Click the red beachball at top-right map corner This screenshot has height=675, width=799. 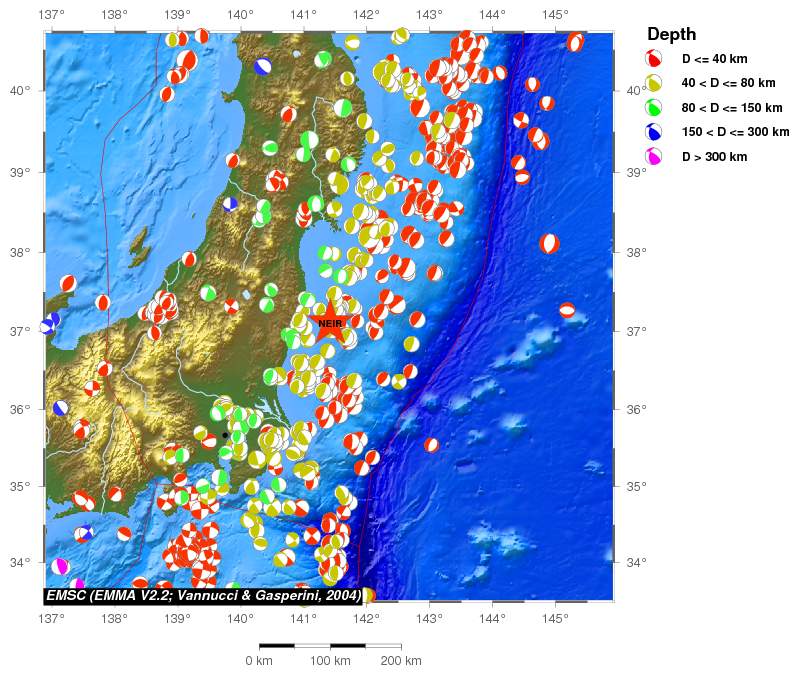(x=575, y=42)
